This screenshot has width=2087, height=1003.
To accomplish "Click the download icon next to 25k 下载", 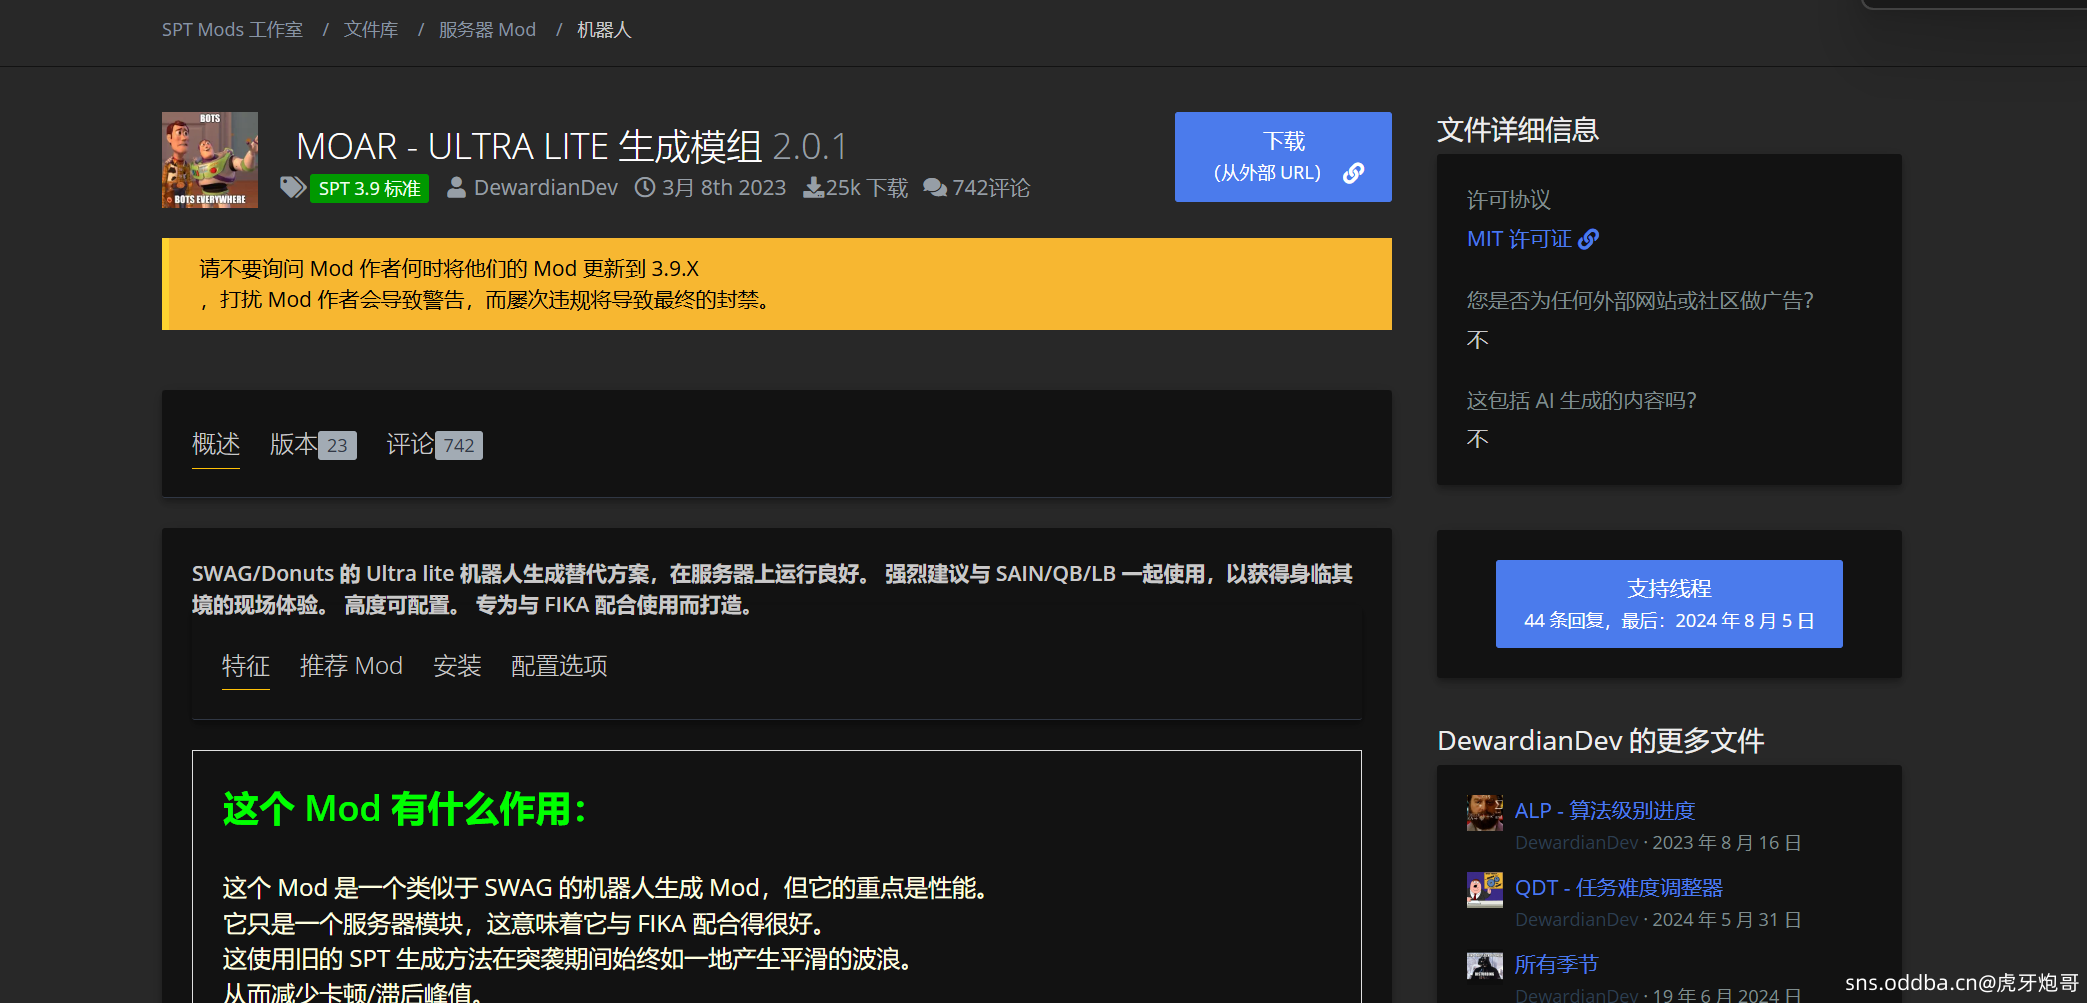I will point(813,188).
